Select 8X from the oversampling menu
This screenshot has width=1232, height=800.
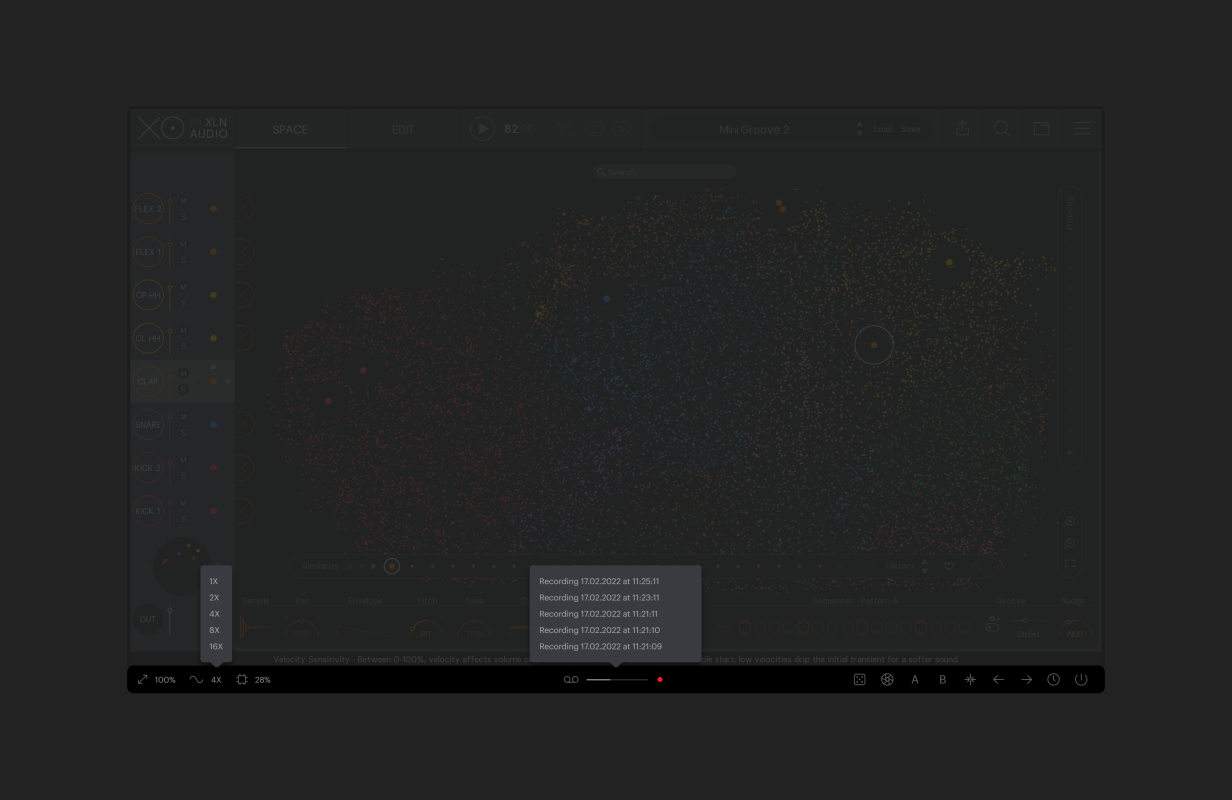click(214, 630)
